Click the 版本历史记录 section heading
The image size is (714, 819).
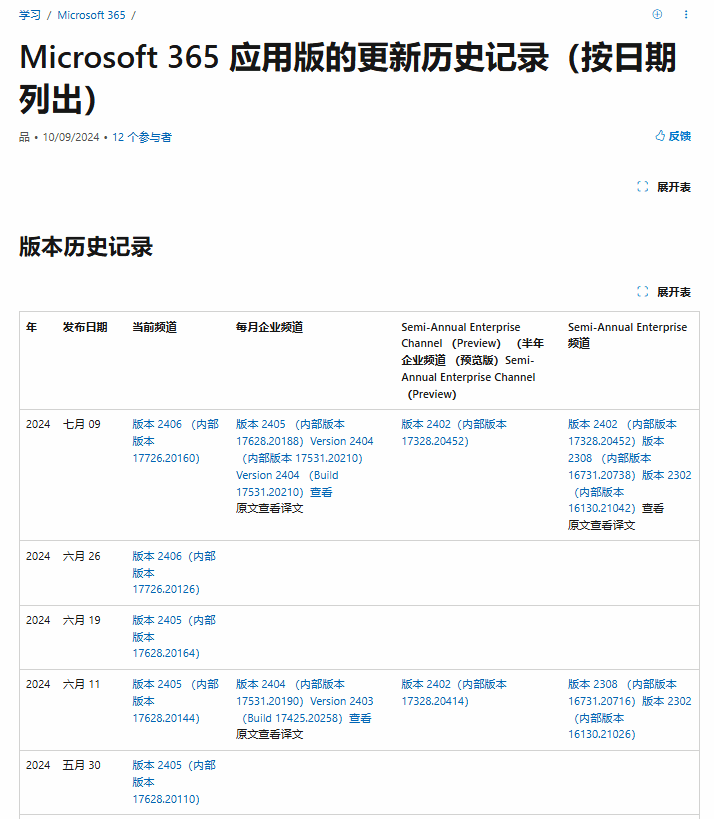coord(86,247)
